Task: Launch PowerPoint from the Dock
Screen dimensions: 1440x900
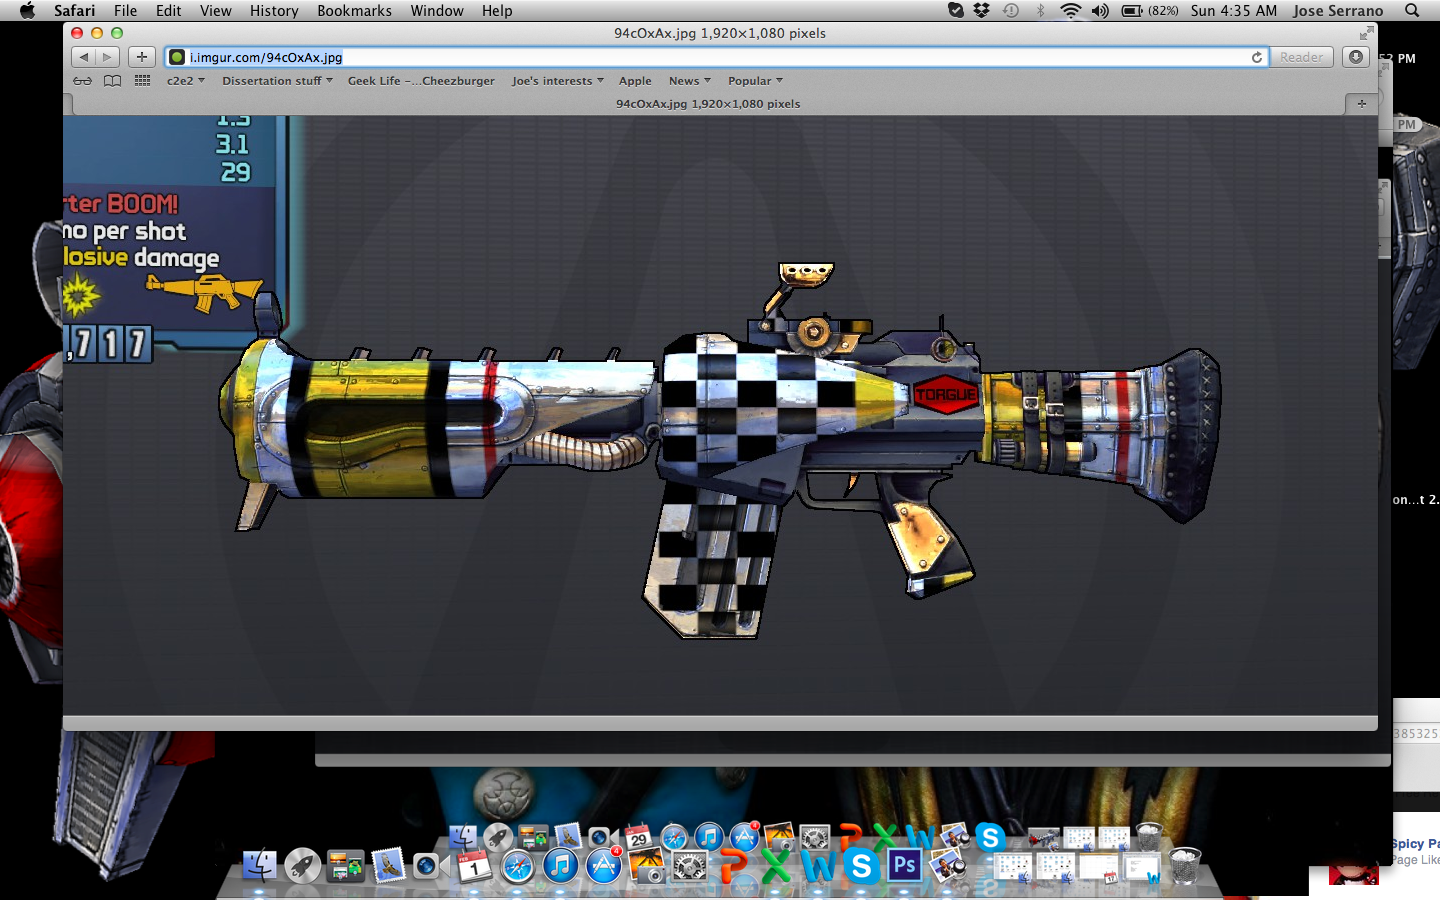Action: click(733, 865)
